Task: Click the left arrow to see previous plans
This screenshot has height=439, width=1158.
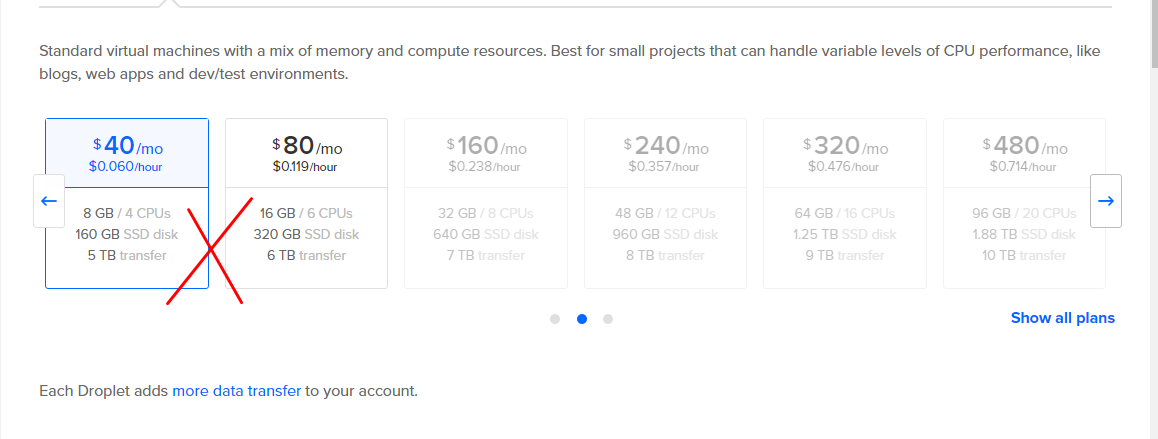Action: tap(49, 201)
